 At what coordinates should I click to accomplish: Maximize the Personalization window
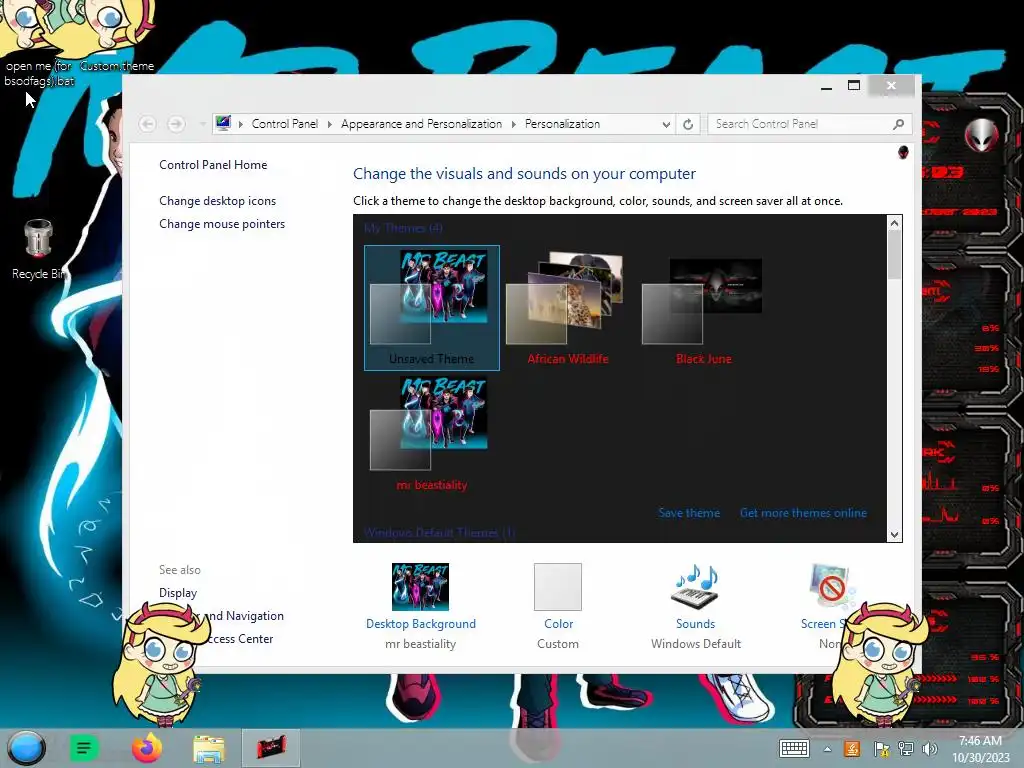click(x=854, y=86)
